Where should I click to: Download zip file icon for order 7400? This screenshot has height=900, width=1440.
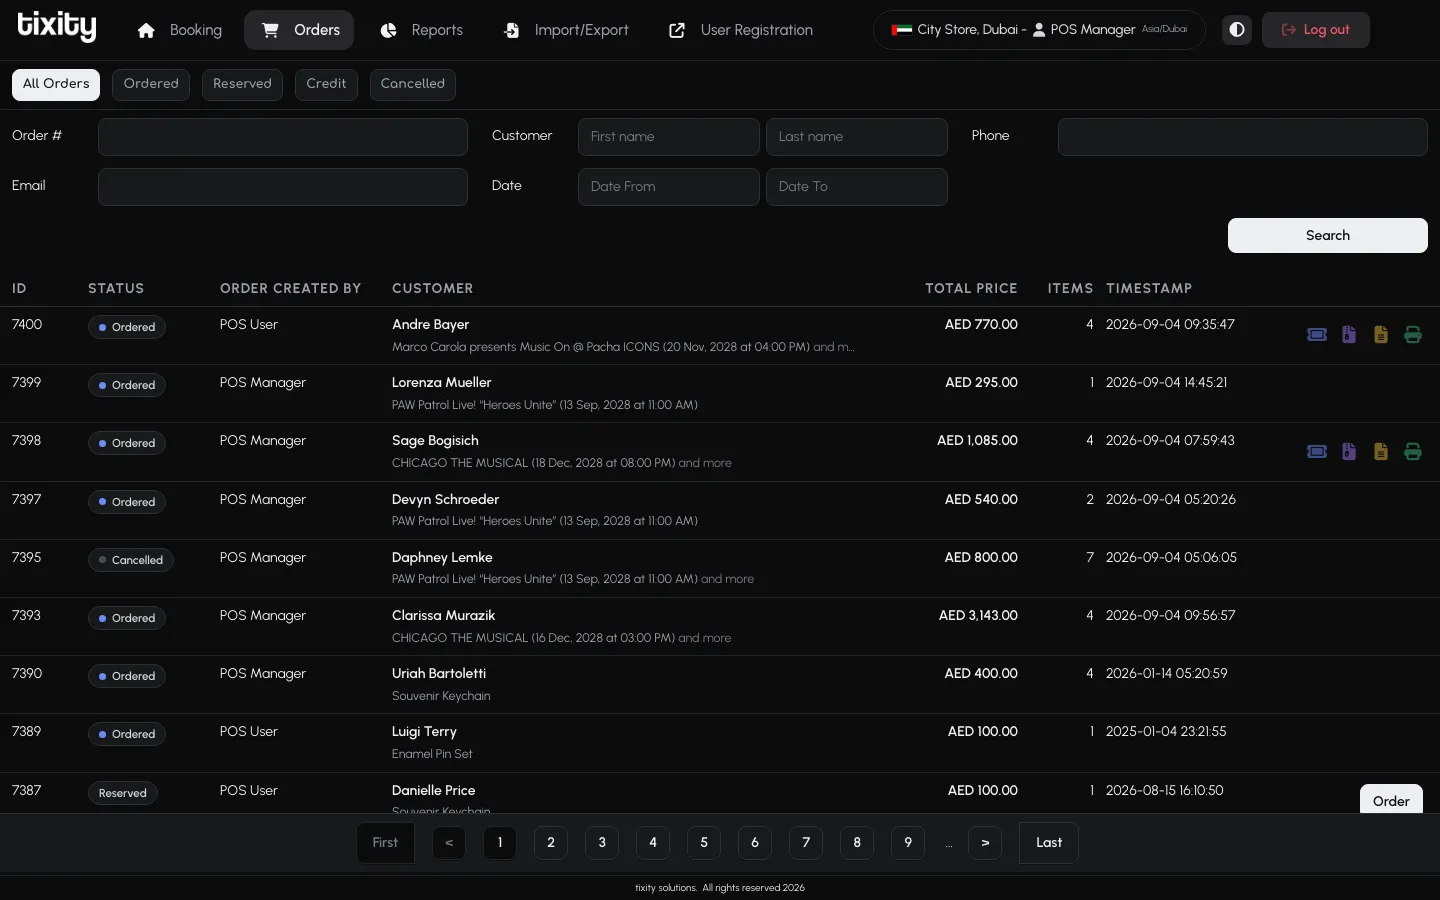(x=1349, y=335)
